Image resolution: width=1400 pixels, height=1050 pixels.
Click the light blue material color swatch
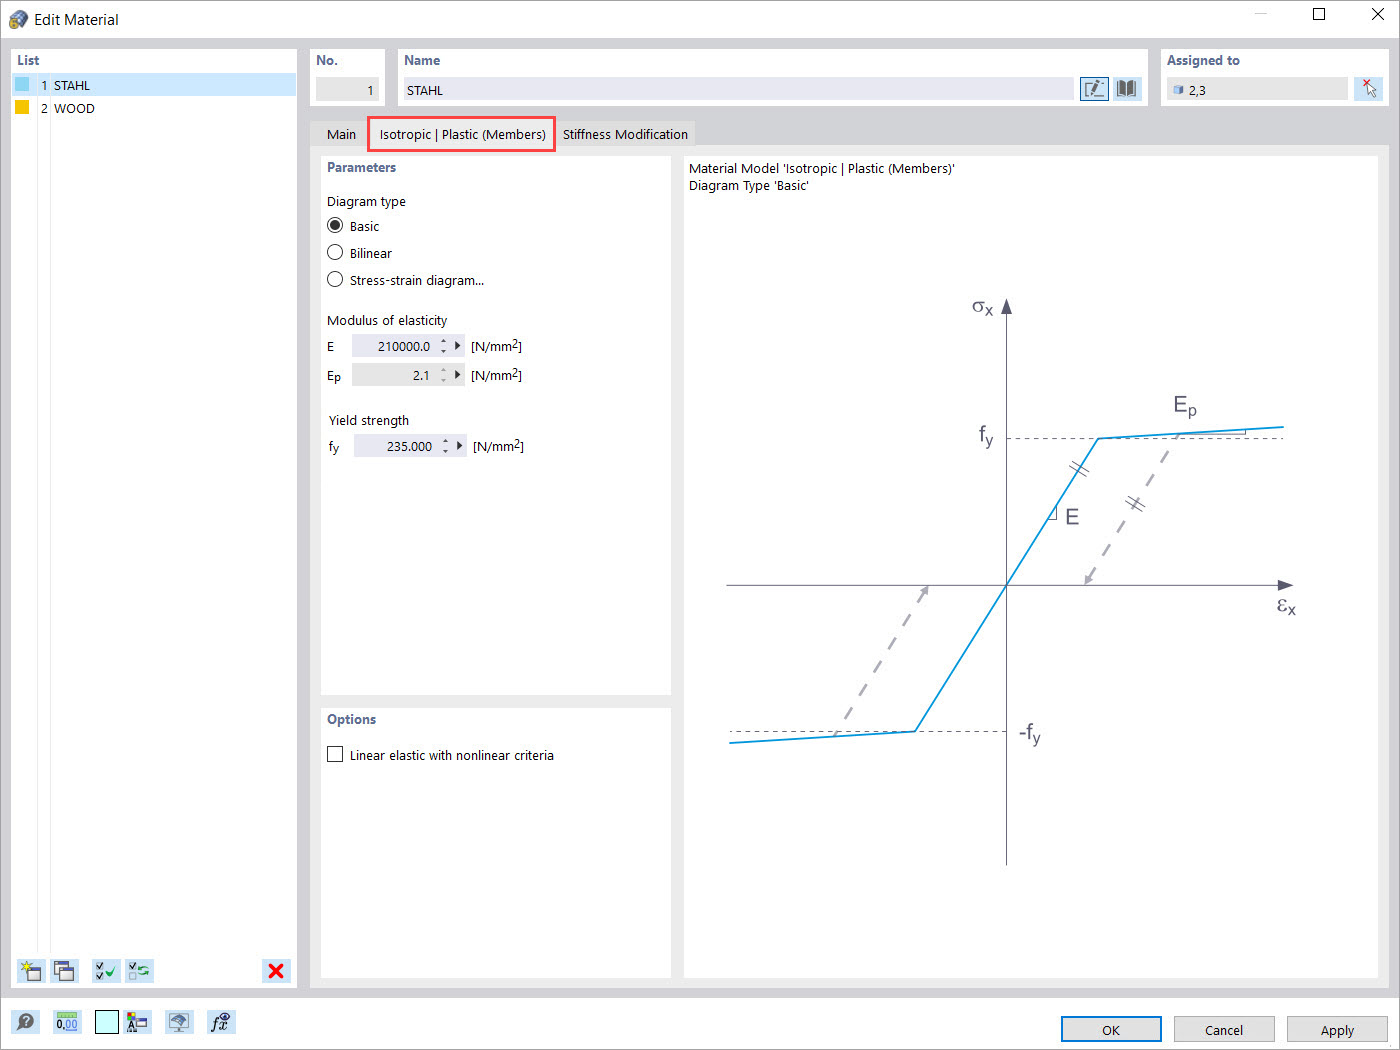pos(107,1022)
